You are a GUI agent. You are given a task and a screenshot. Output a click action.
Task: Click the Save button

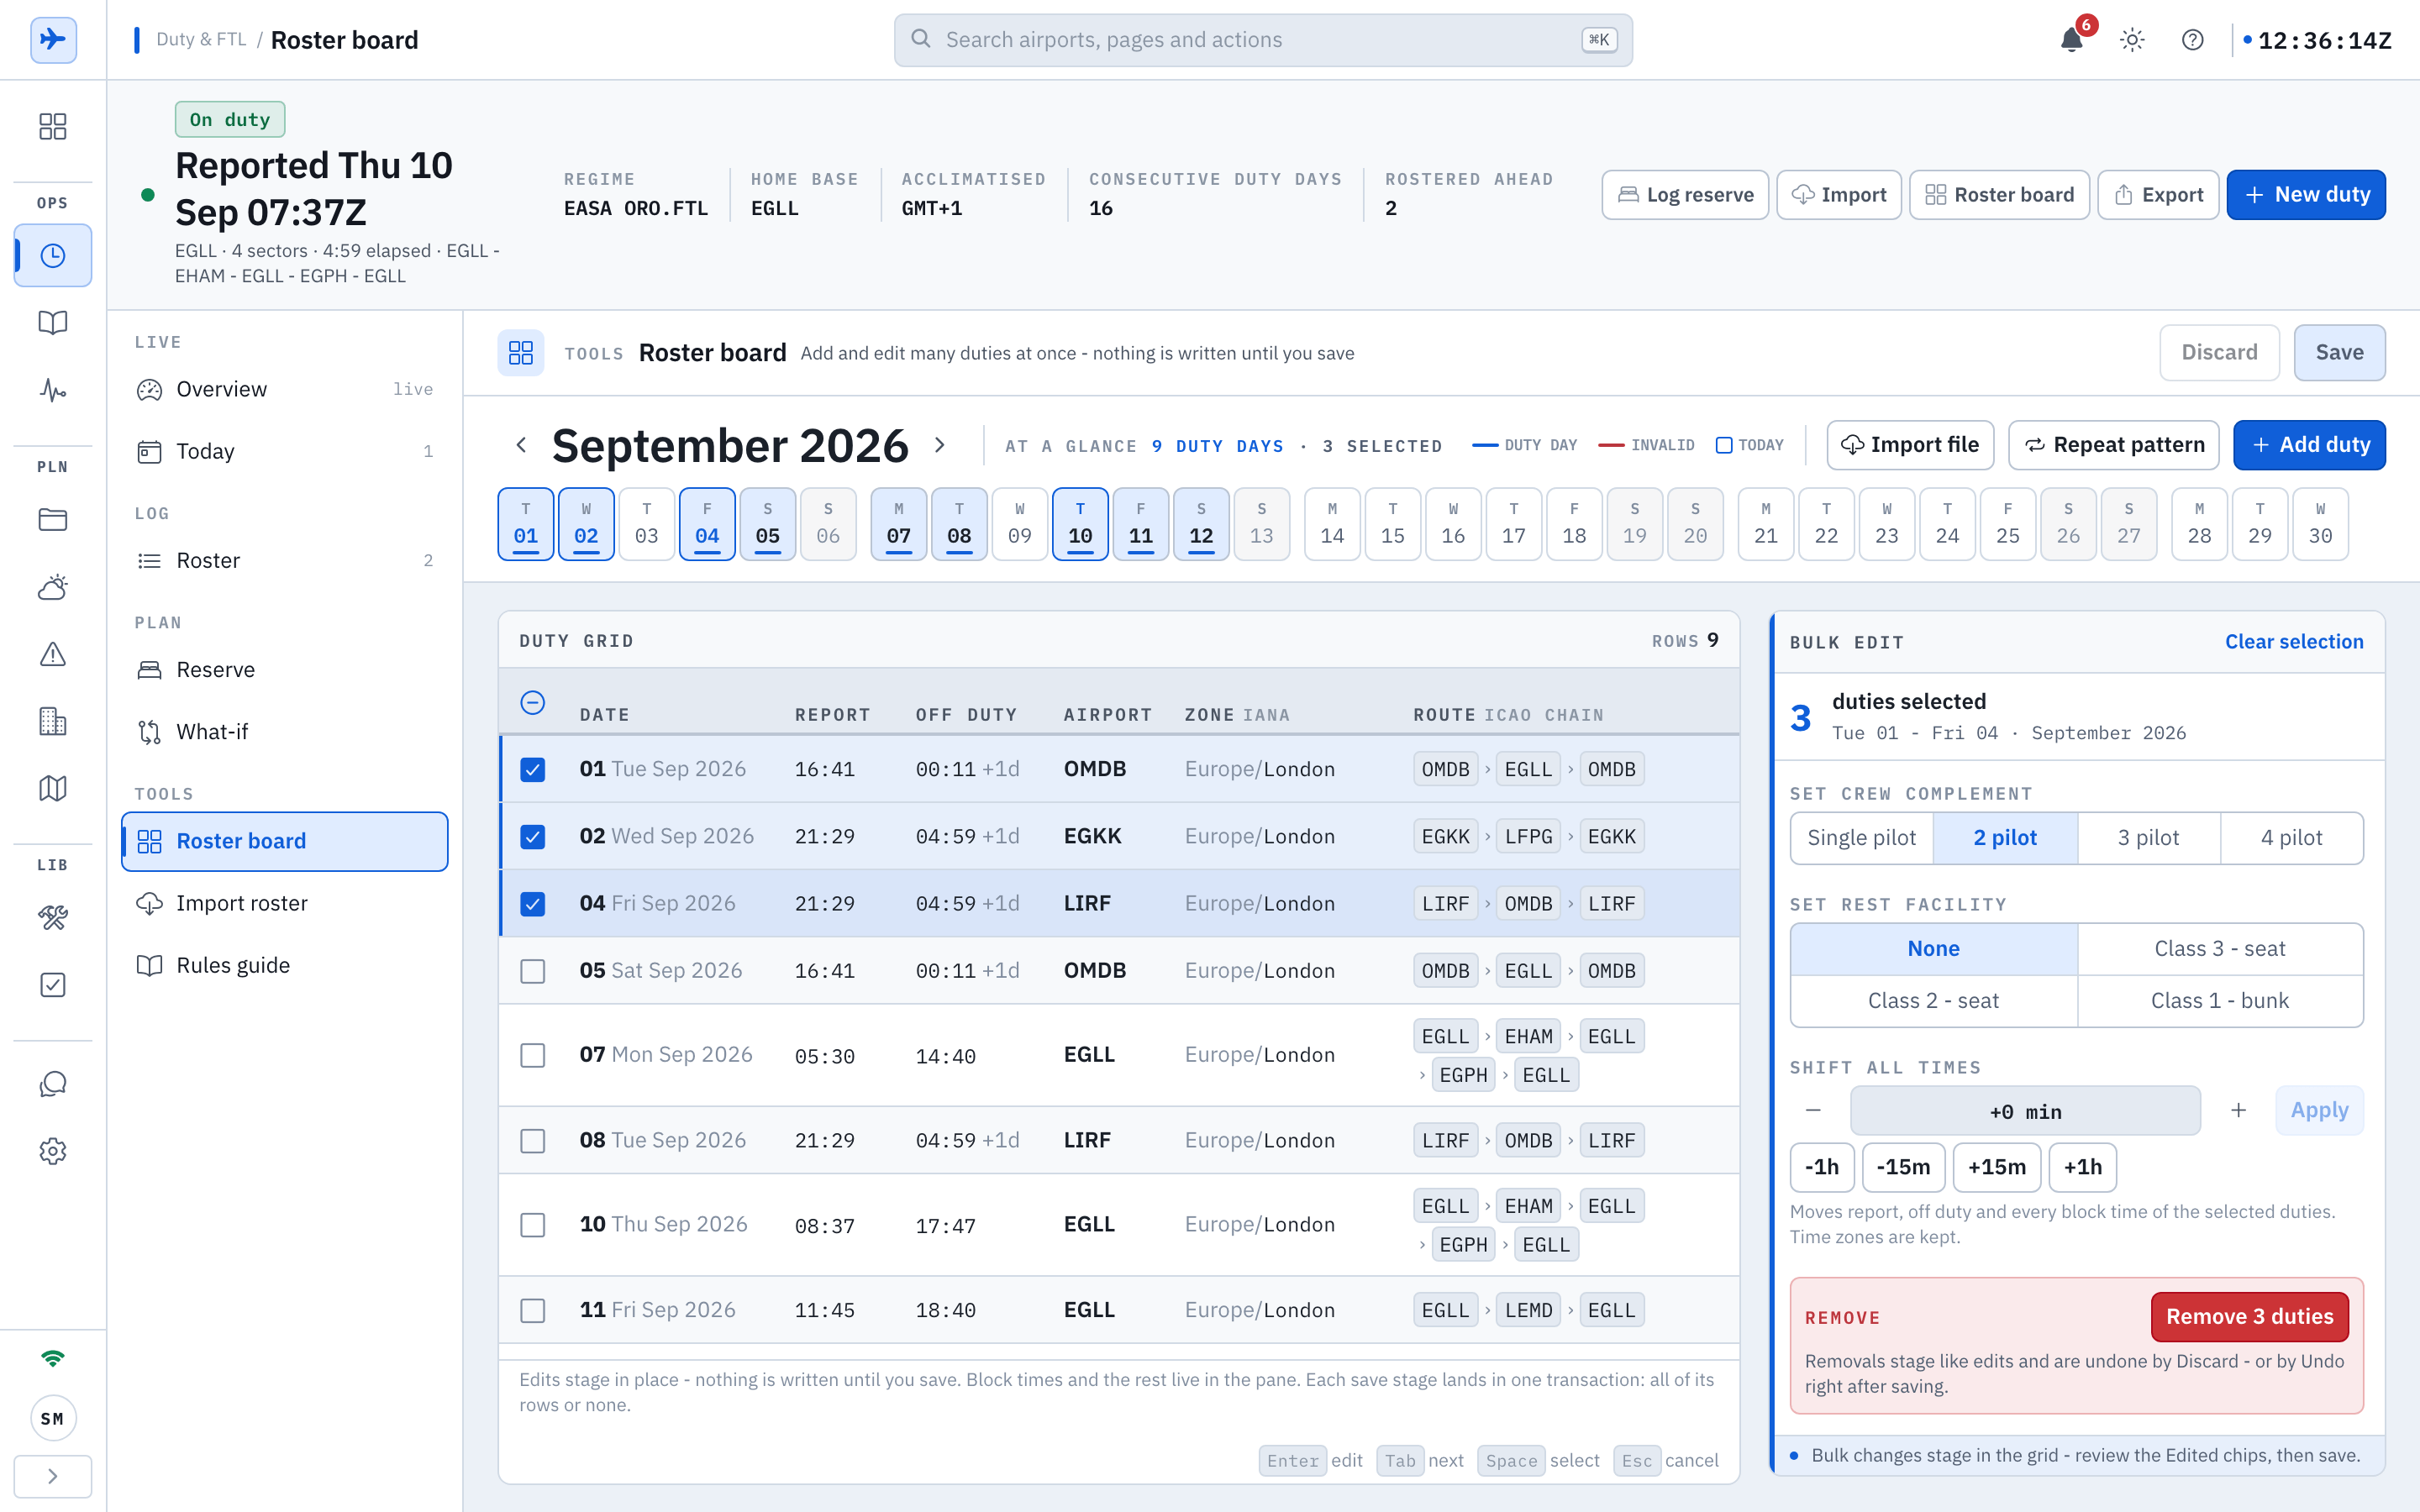click(x=2339, y=353)
